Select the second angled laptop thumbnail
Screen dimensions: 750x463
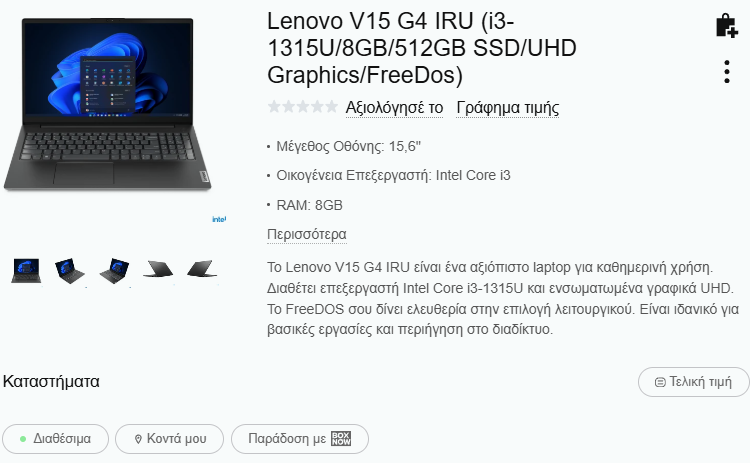click(x=70, y=271)
